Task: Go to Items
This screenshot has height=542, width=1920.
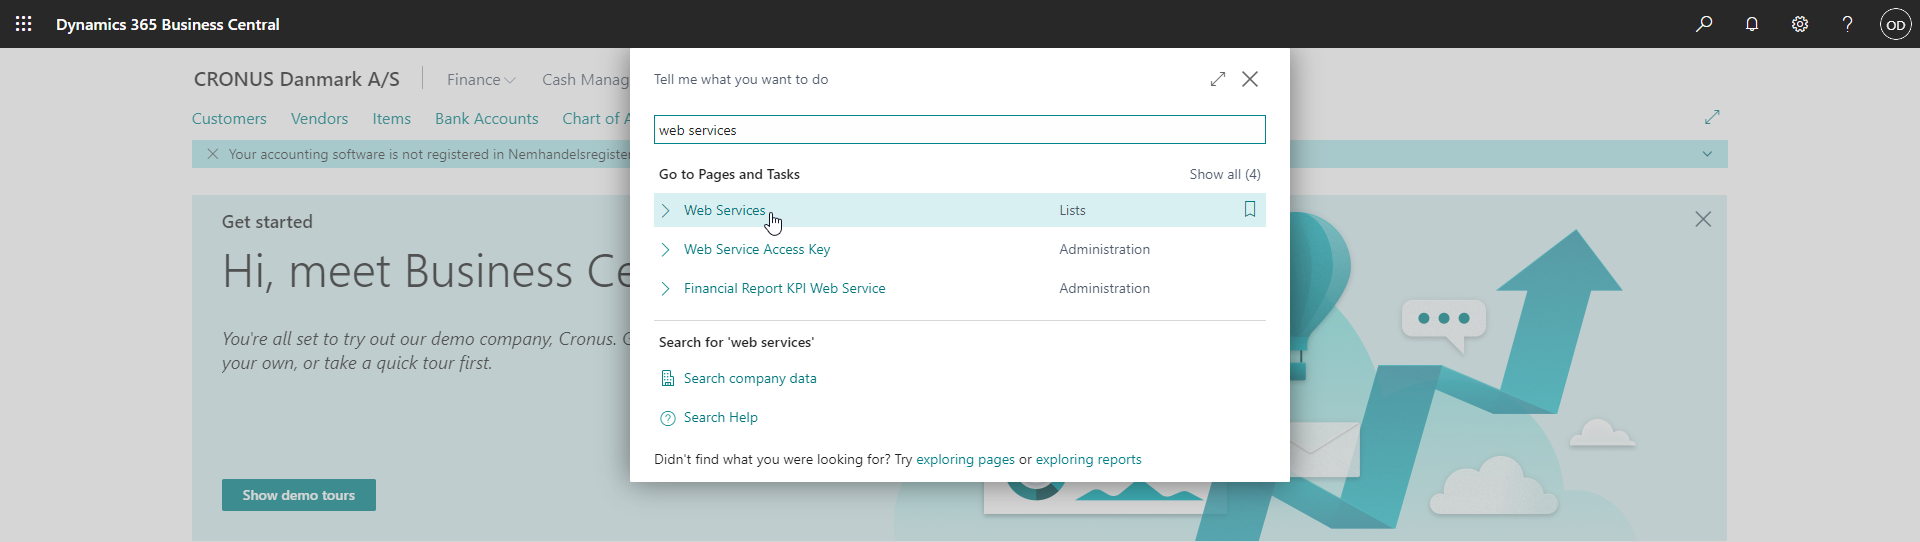Action: pyautogui.click(x=392, y=118)
